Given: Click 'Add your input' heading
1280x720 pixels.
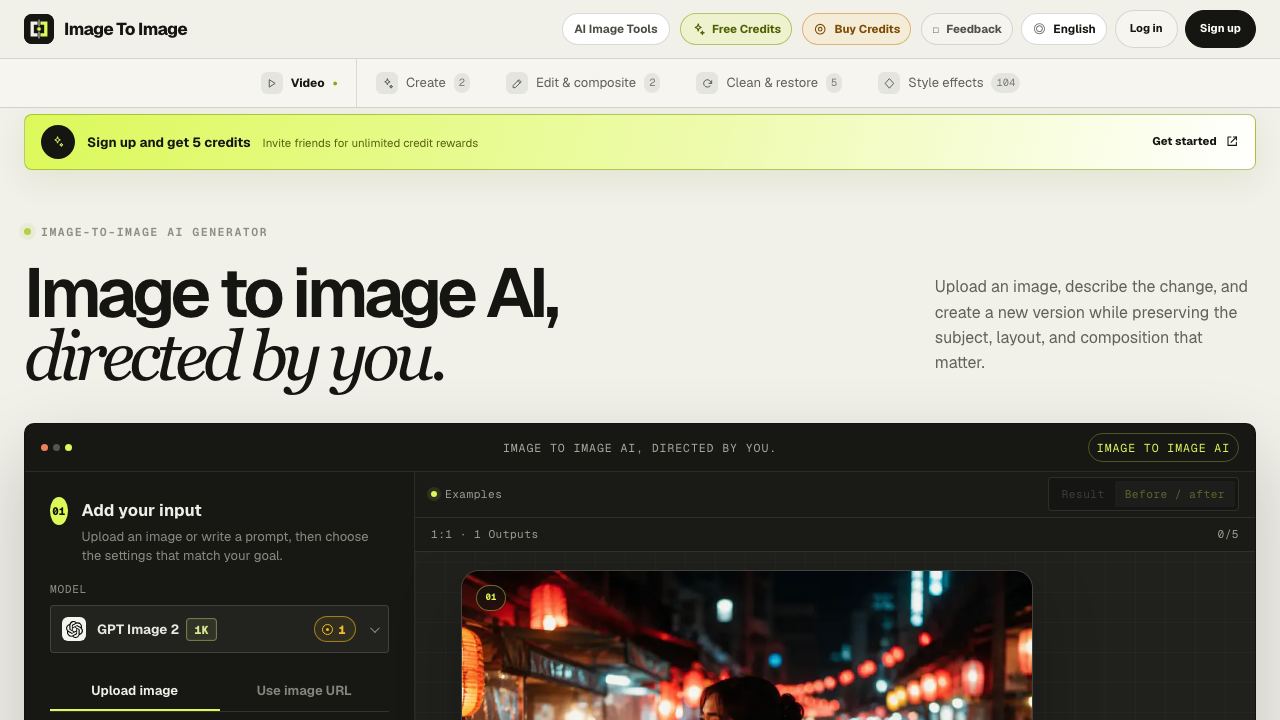Looking at the screenshot, I should pyautogui.click(x=142, y=510).
